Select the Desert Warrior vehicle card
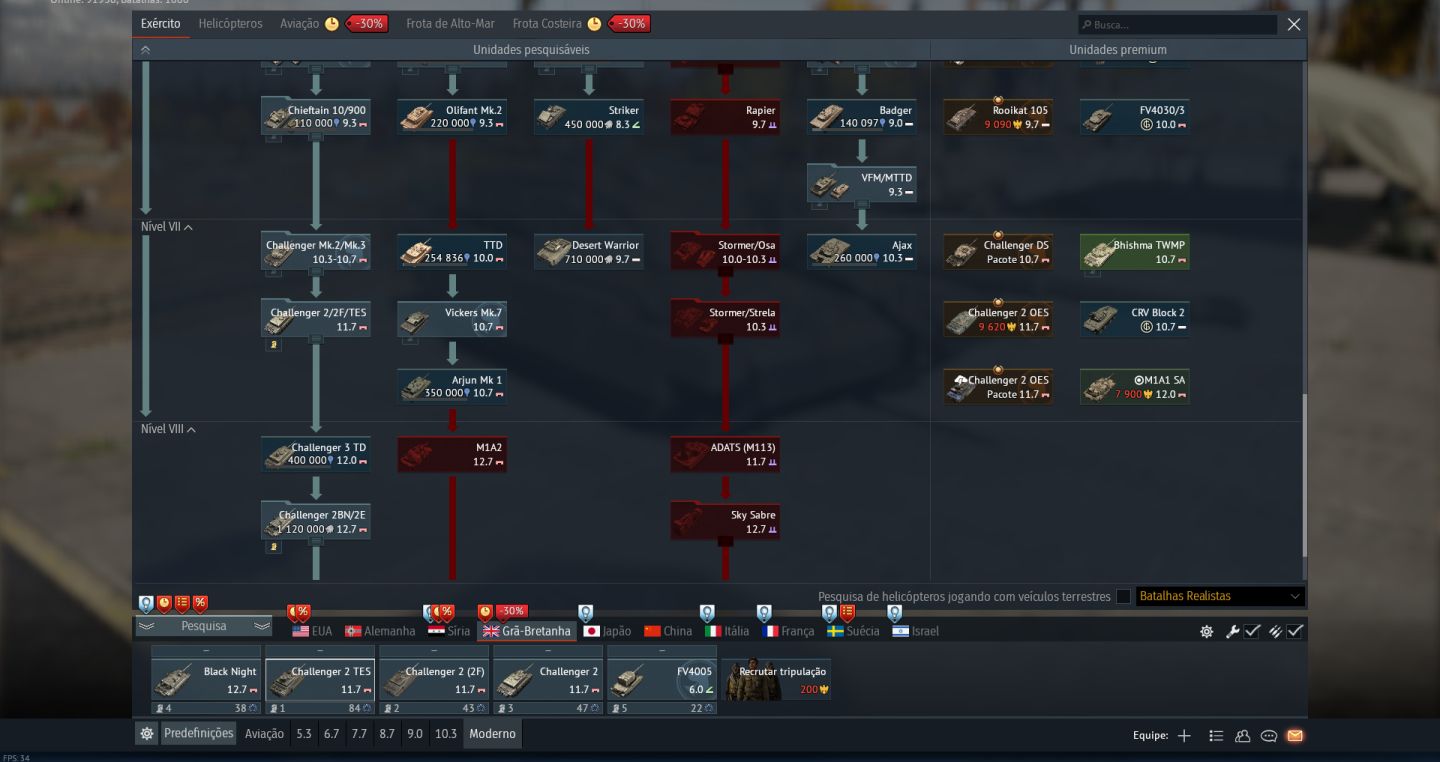This screenshot has width=1440, height=762. click(589, 252)
